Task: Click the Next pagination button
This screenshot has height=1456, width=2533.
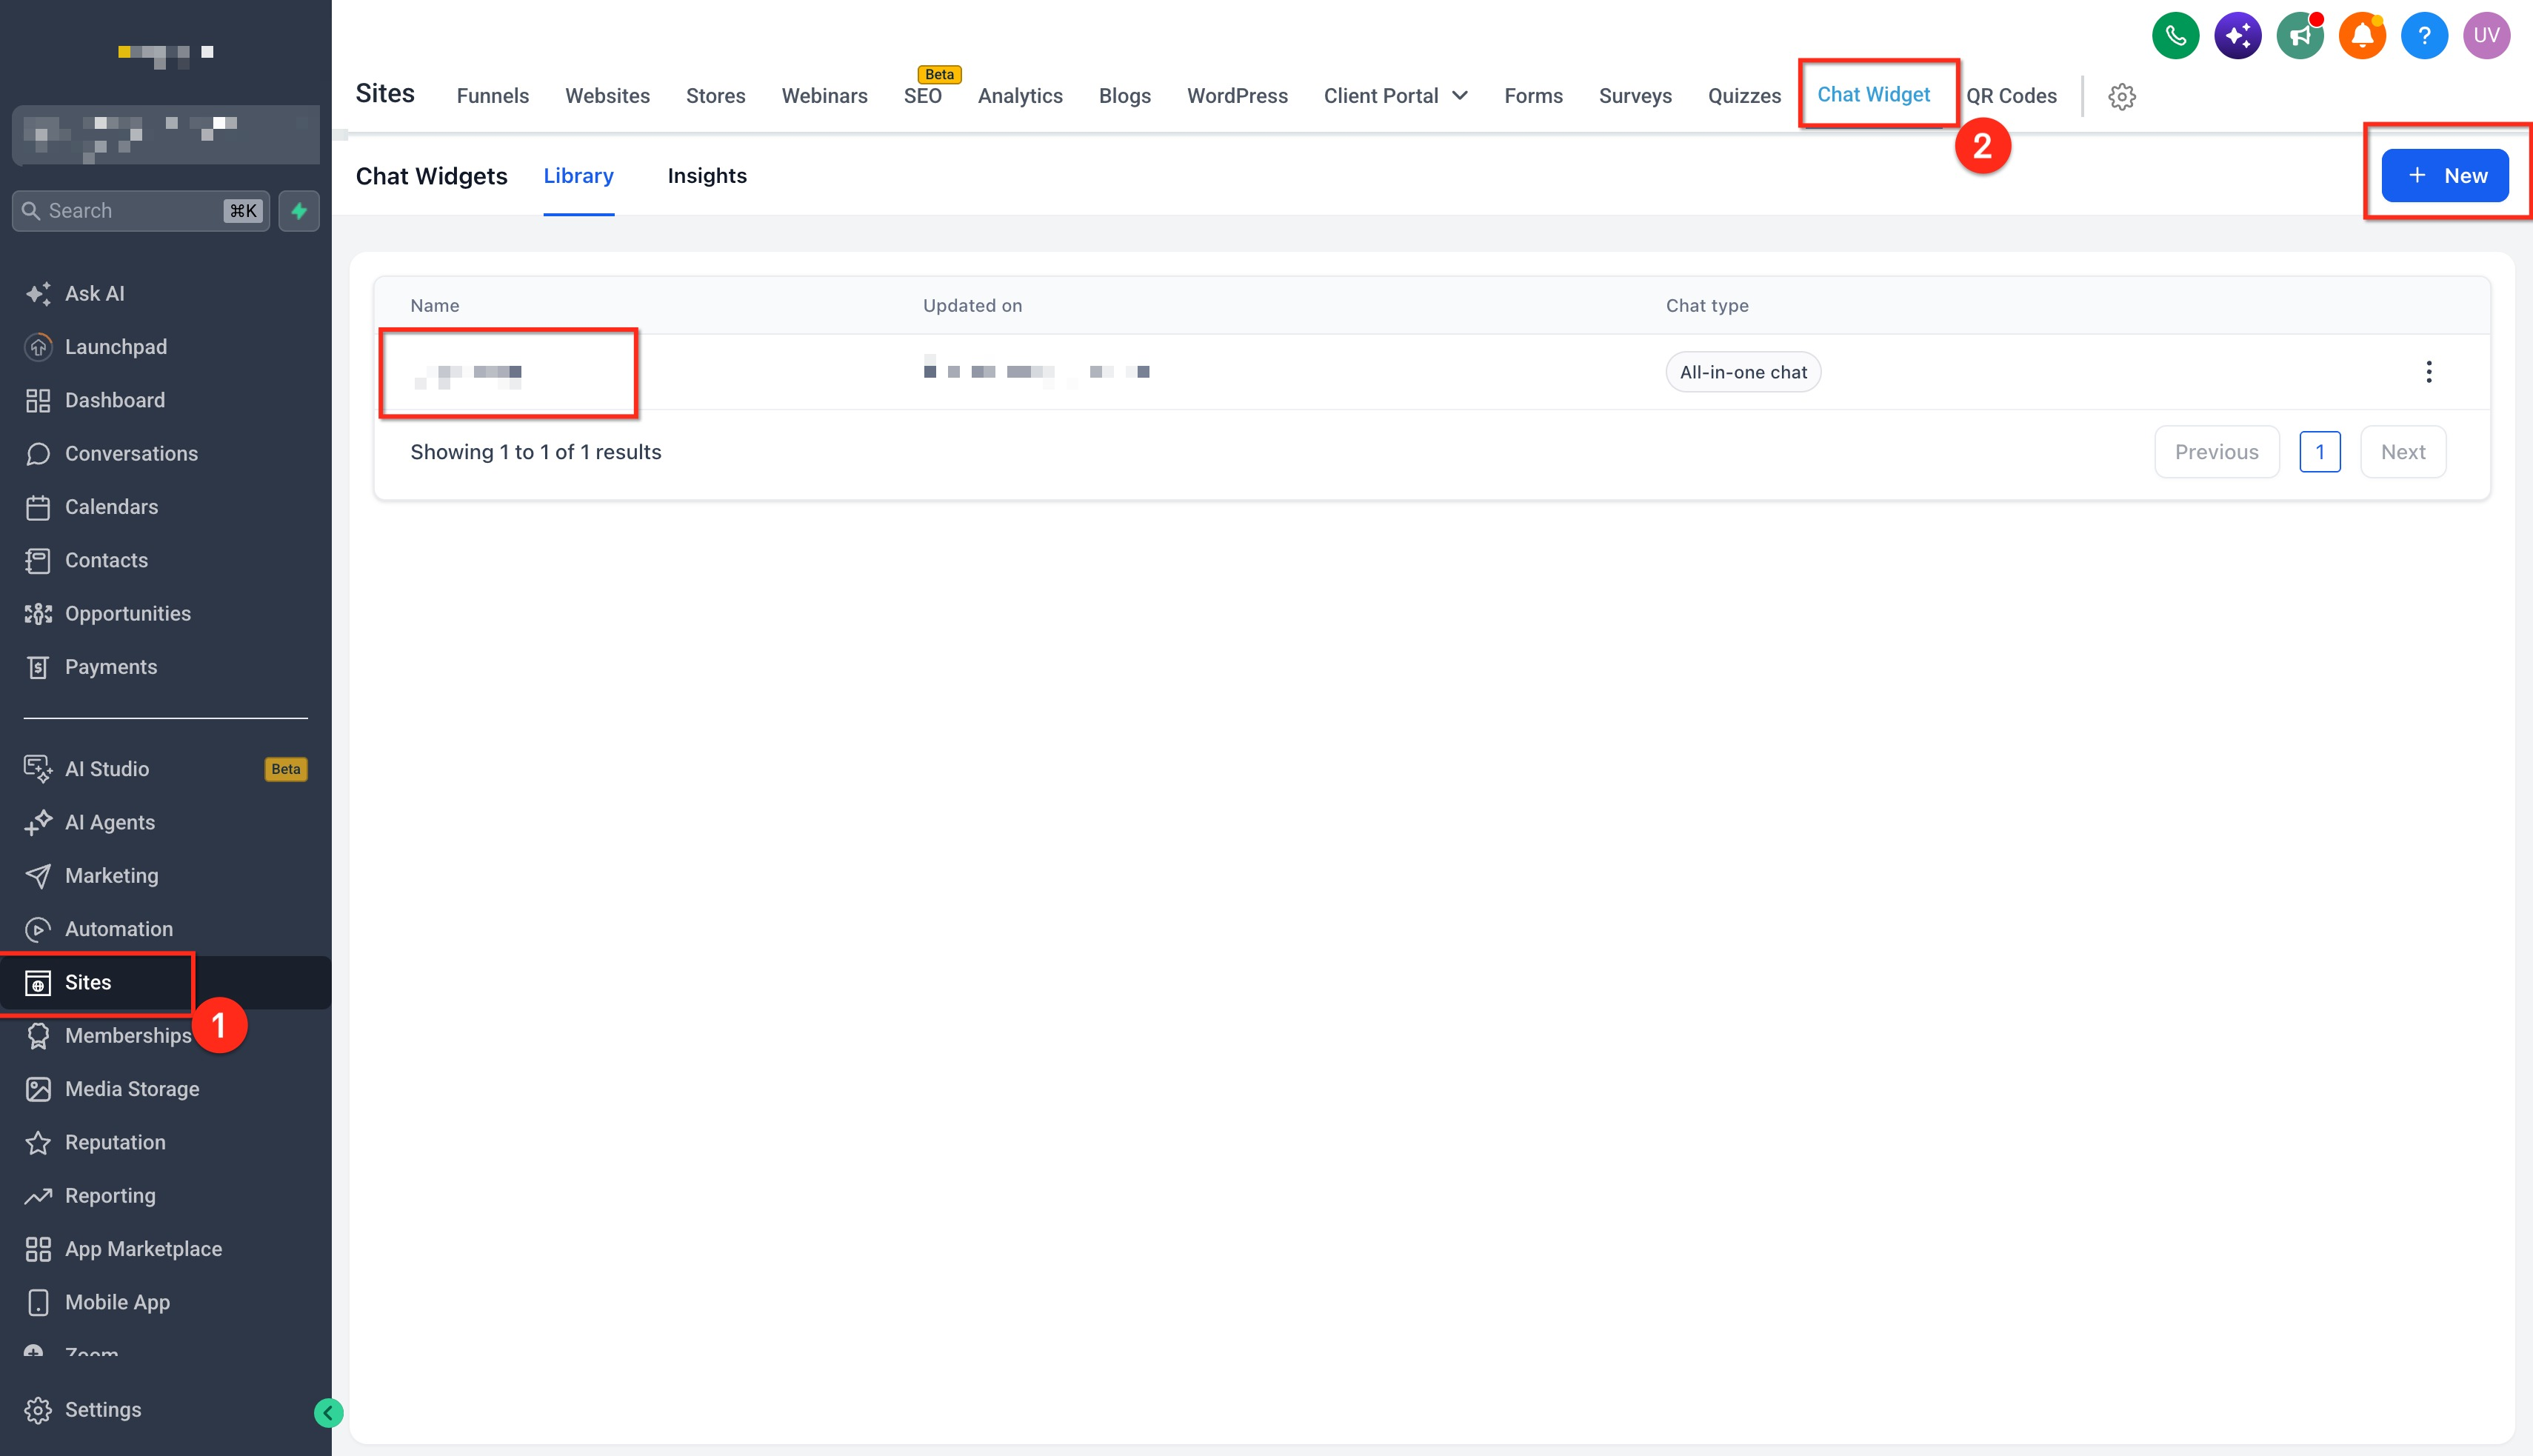Action: [x=2402, y=452]
